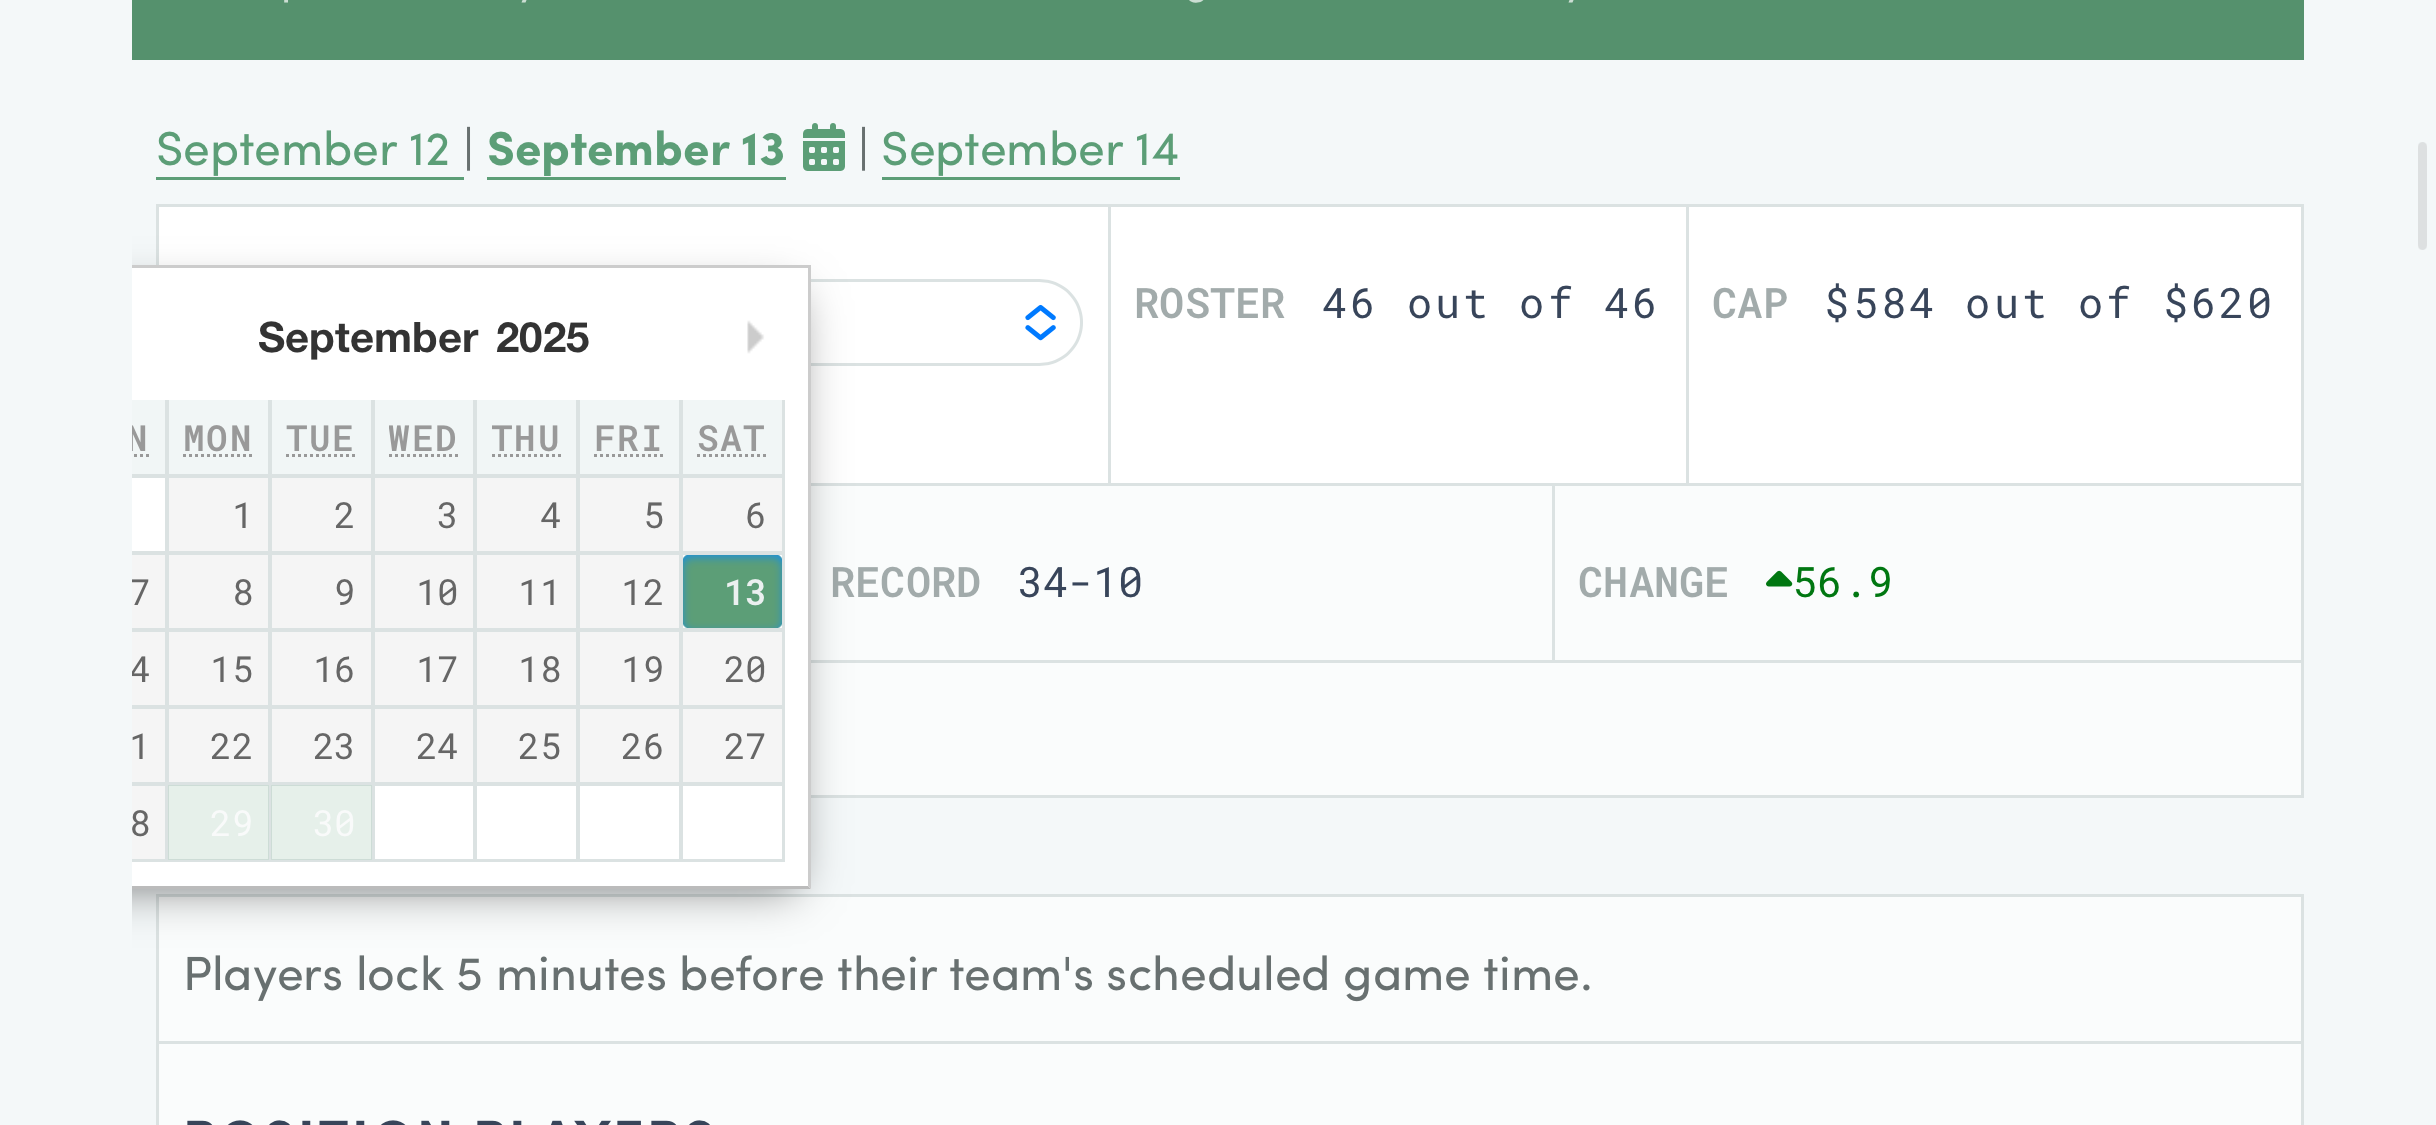
Task: Pick September 6 in the date picker
Action: (732, 515)
